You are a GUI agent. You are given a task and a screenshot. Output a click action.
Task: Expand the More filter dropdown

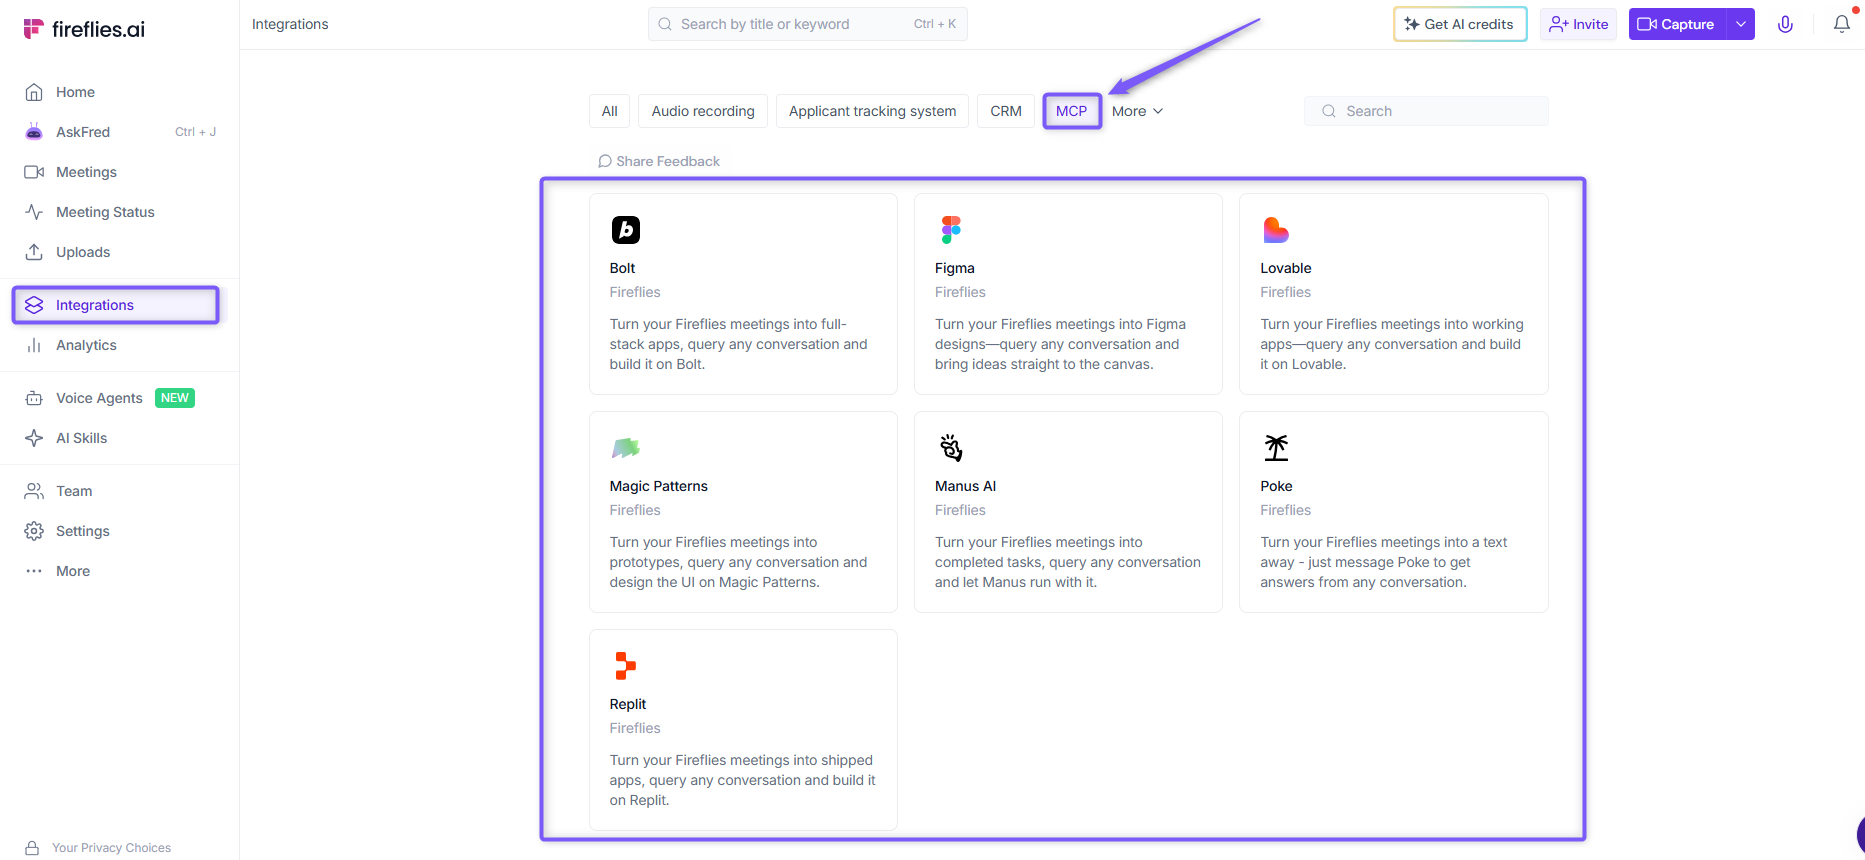tap(1137, 111)
